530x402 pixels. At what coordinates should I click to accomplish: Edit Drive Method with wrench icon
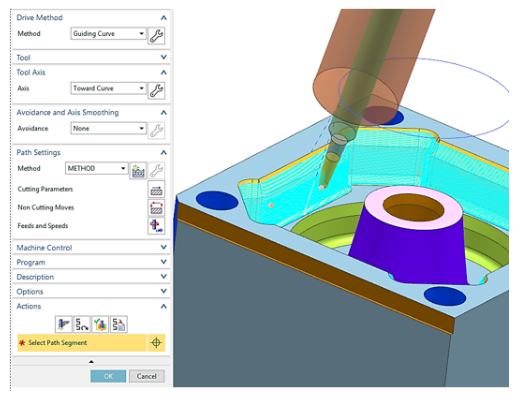click(156, 36)
